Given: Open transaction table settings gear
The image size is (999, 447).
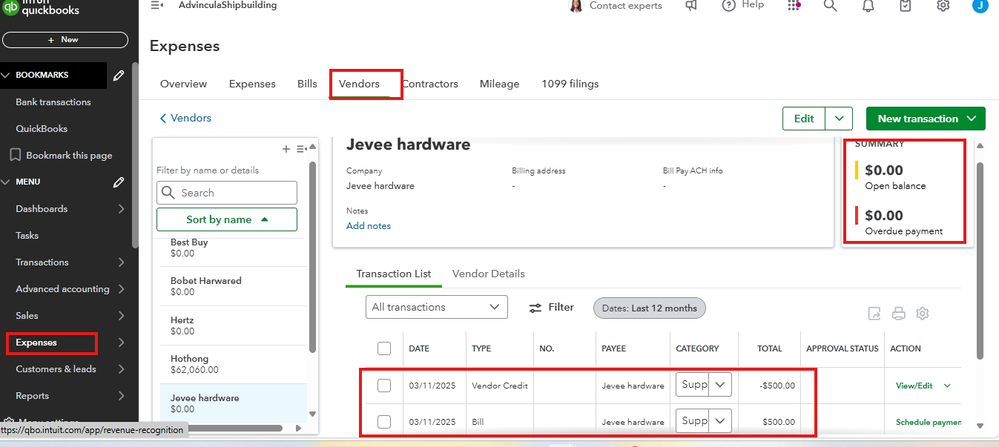Looking at the screenshot, I should pyautogui.click(x=922, y=313).
